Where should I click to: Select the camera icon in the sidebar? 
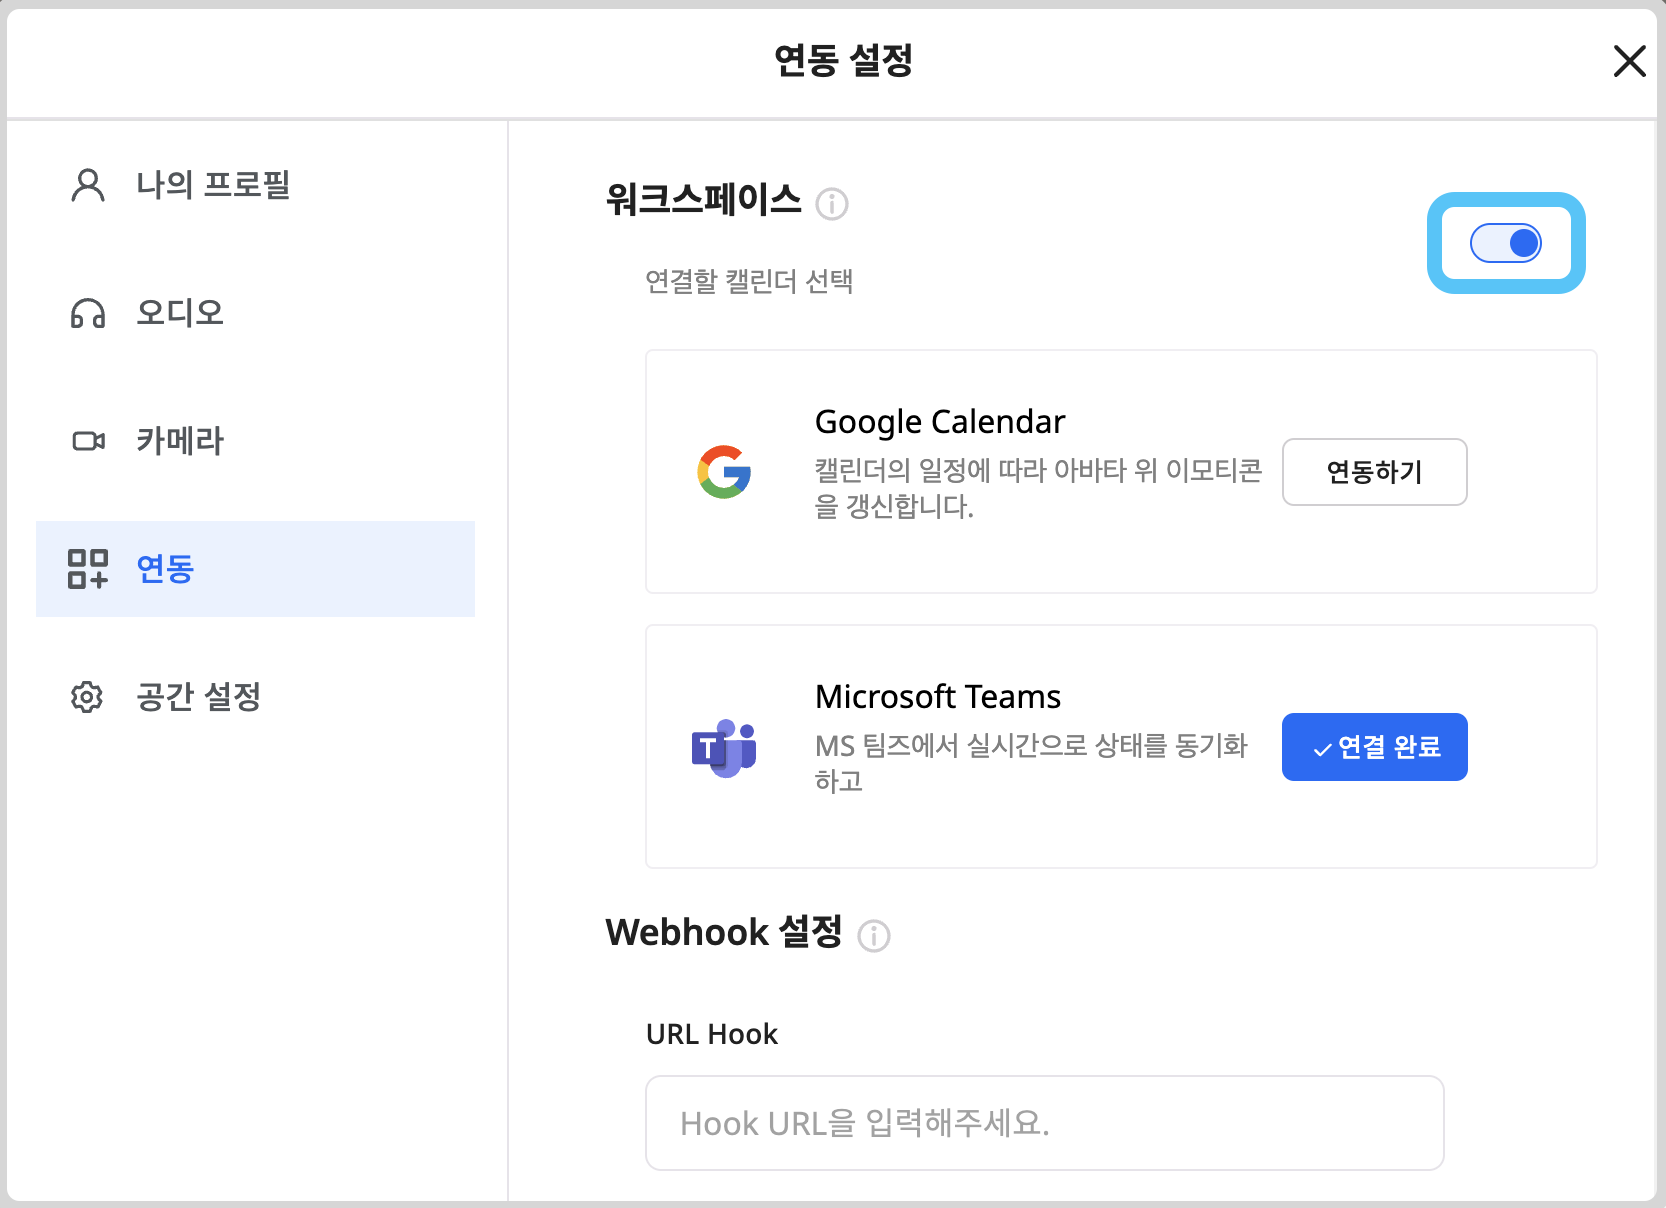pyautogui.click(x=88, y=440)
